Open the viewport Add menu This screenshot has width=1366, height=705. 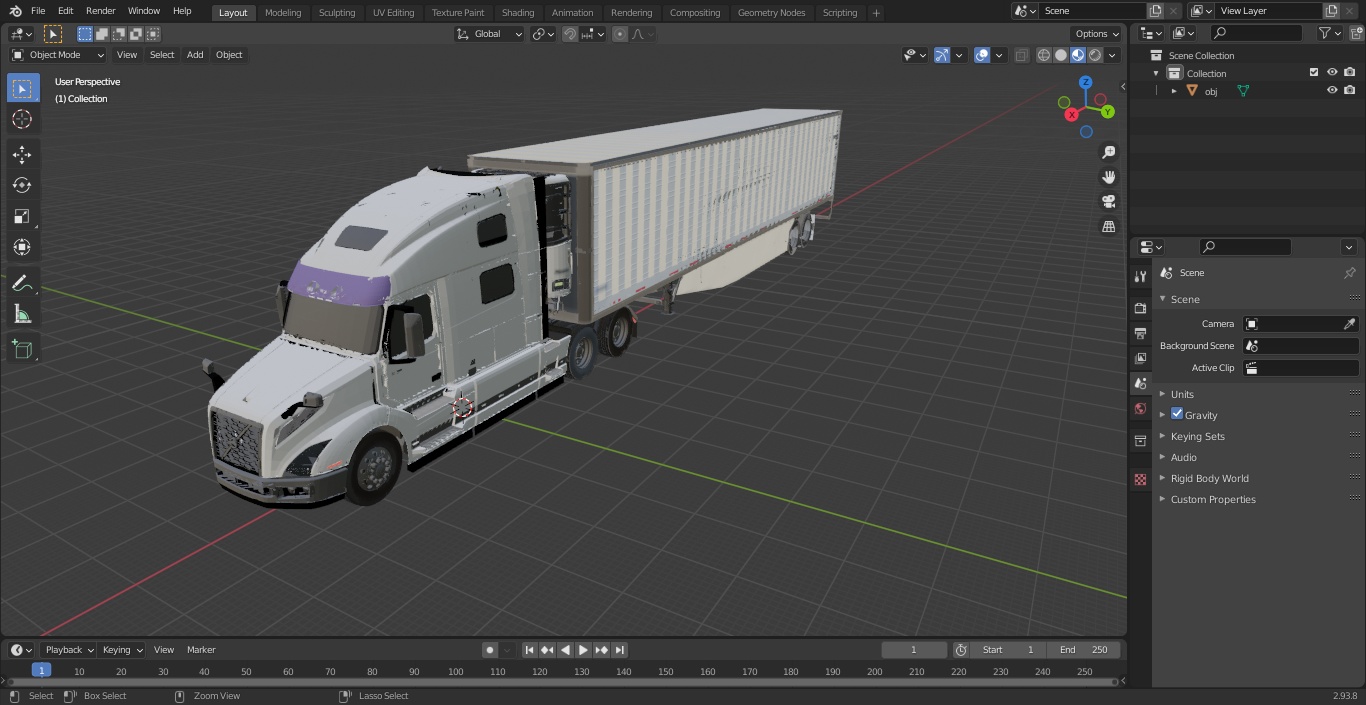coord(195,55)
